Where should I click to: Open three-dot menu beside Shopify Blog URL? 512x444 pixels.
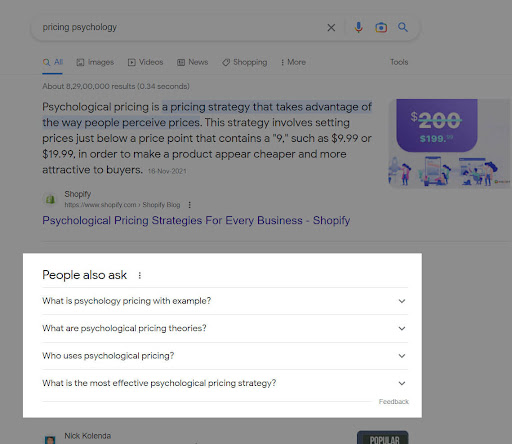189,205
